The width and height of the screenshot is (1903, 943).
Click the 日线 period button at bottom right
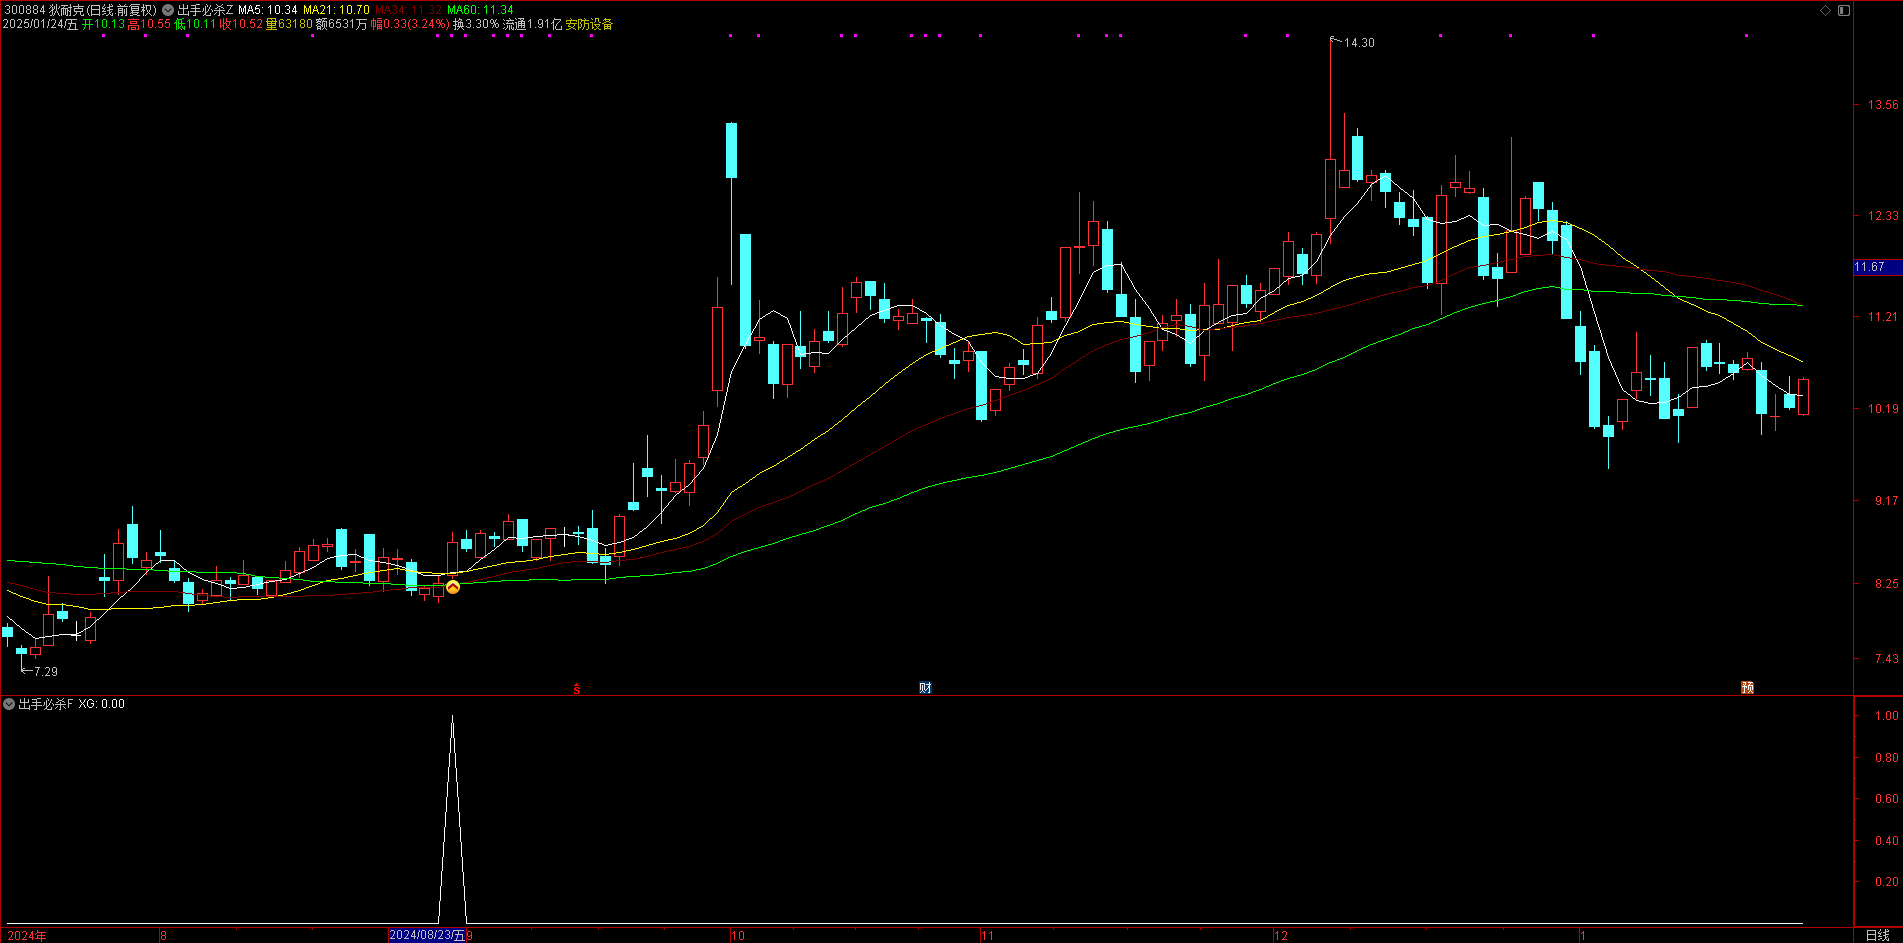[x=1878, y=935]
